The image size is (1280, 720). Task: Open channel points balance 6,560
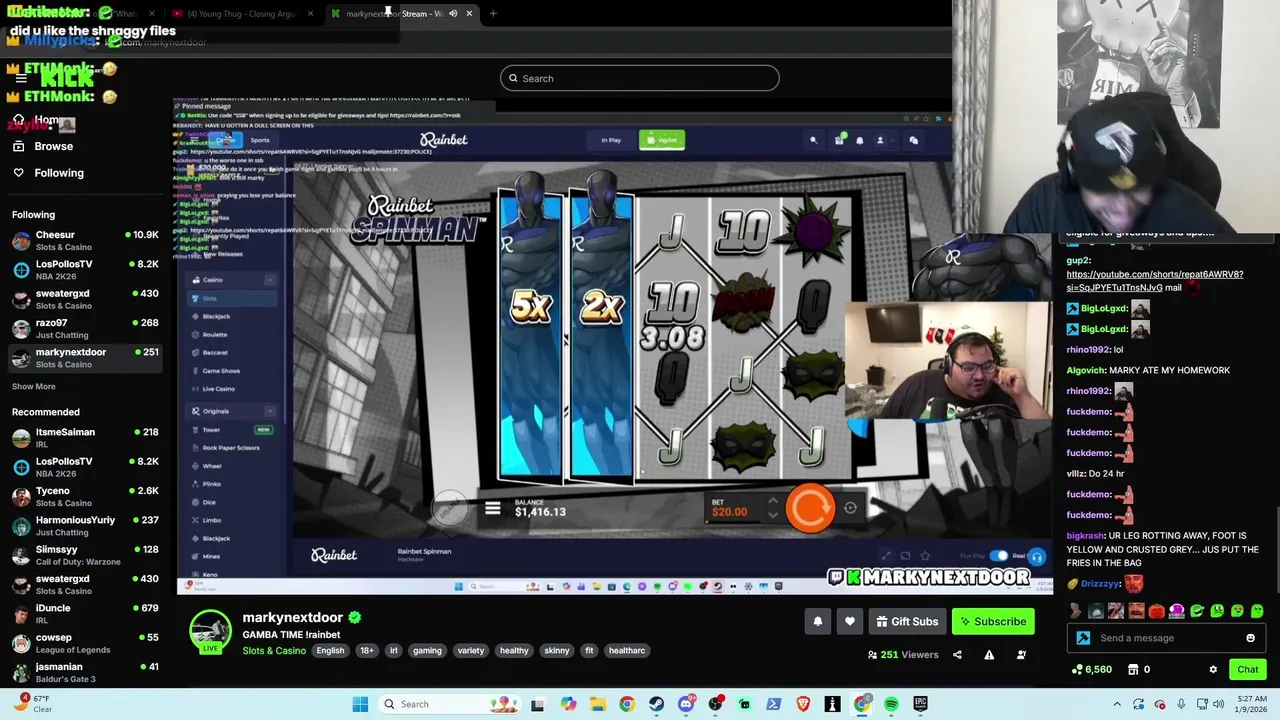(x=1092, y=670)
